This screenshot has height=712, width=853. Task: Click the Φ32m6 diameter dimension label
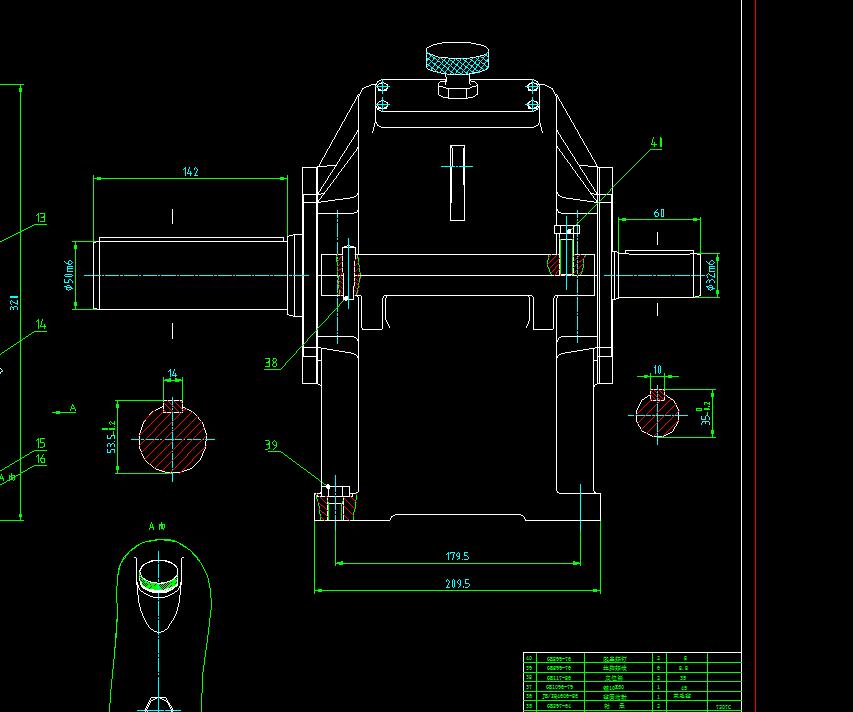(710, 275)
